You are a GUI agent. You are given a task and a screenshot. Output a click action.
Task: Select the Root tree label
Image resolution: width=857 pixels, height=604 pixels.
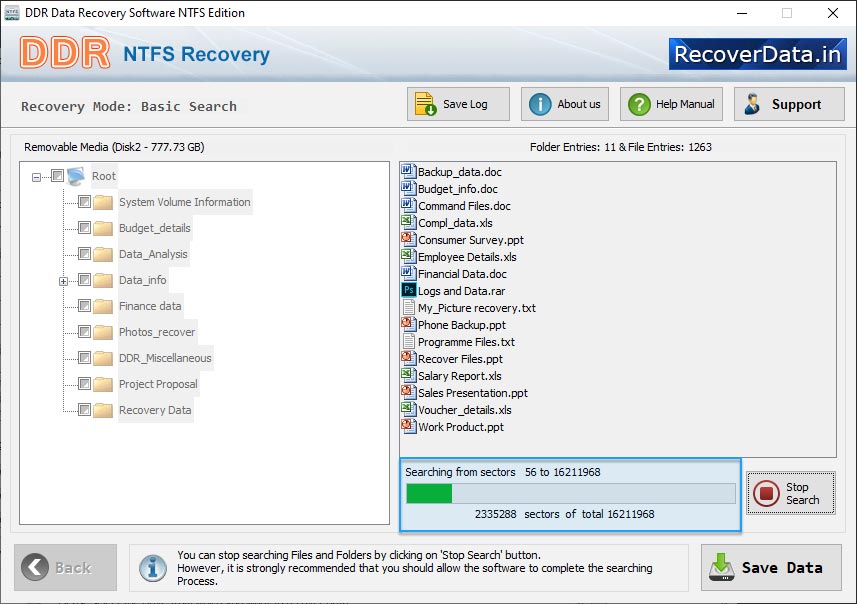click(x=104, y=176)
